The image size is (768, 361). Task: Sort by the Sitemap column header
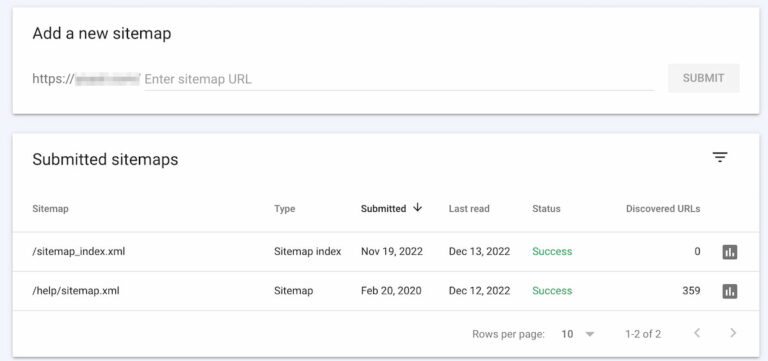pyautogui.click(x=50, y=209)
